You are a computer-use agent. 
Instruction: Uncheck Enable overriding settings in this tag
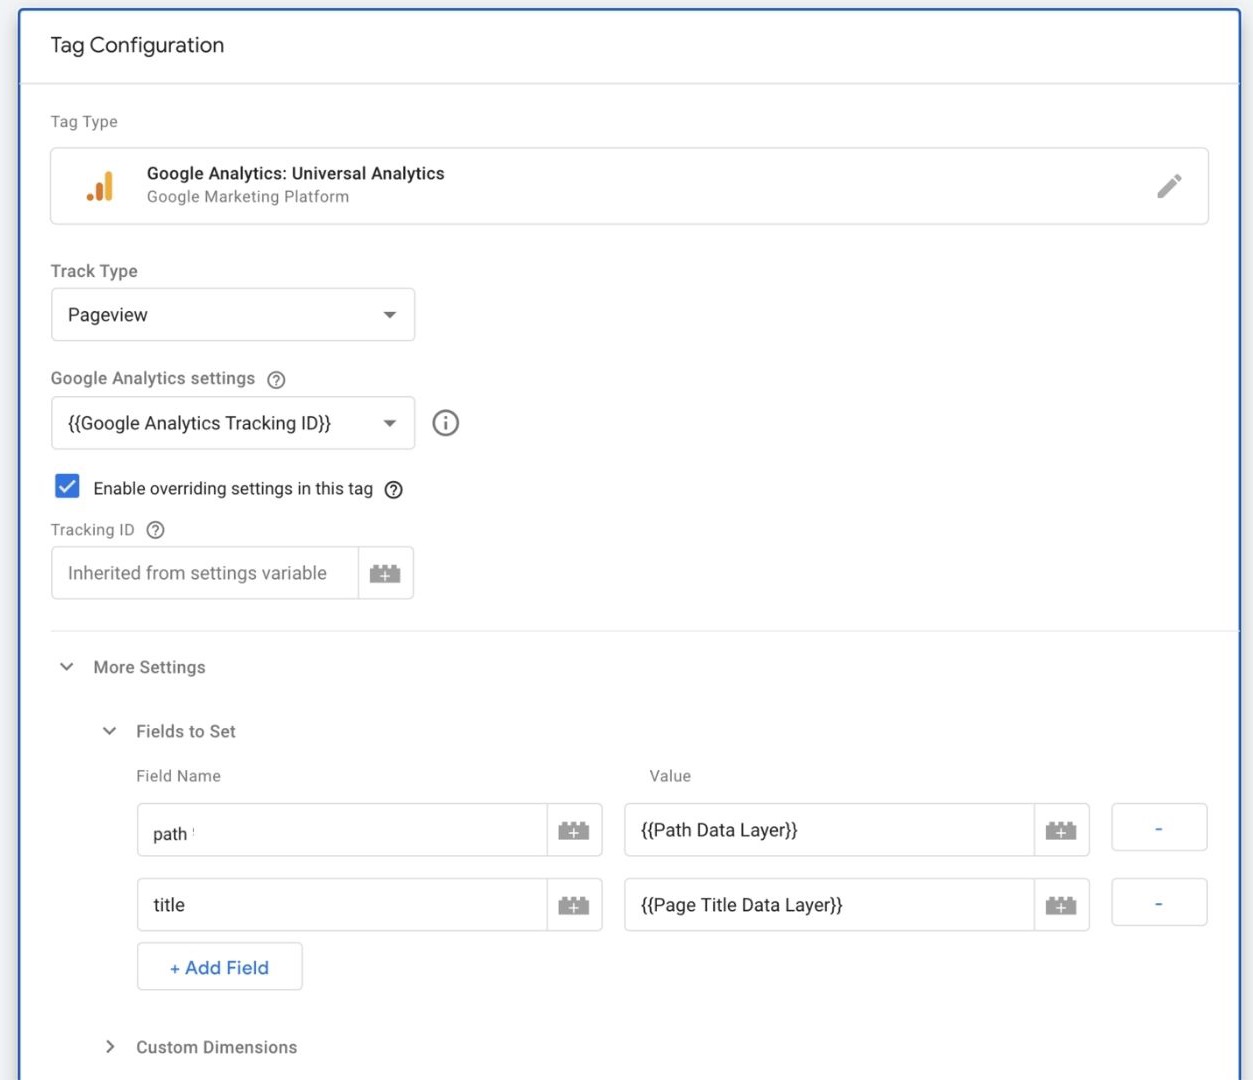point(67,487)
